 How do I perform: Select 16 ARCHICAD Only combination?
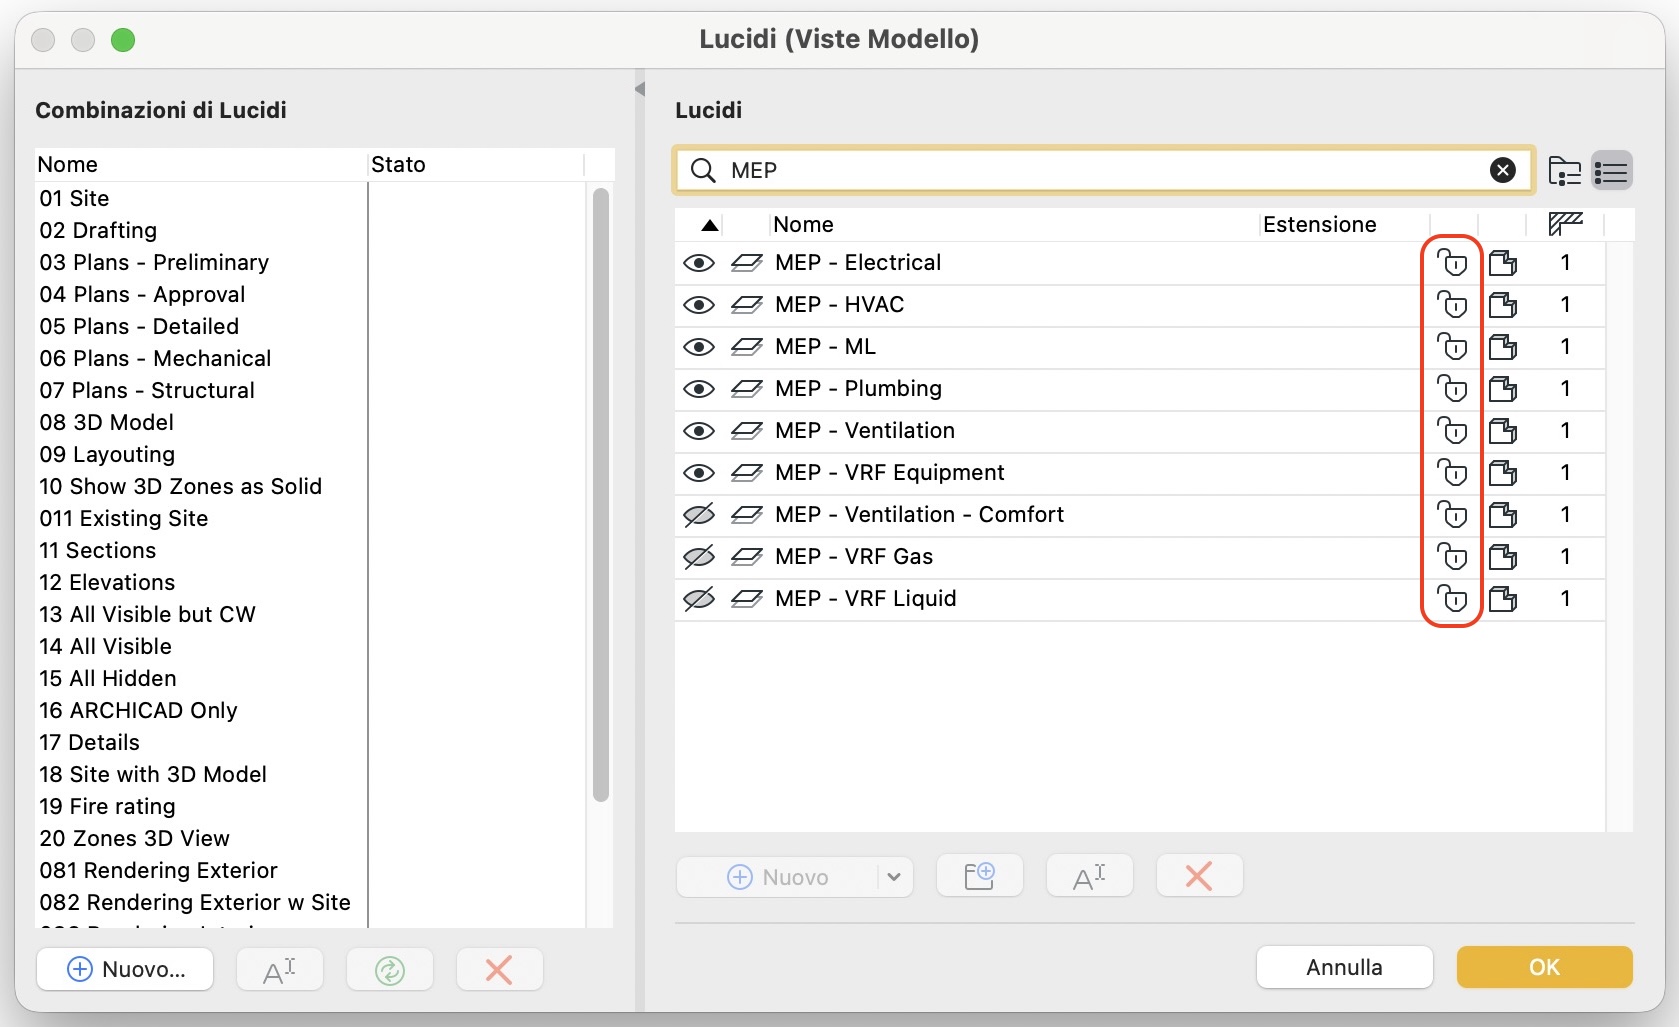pyautogui.click(x=138, y=711)
